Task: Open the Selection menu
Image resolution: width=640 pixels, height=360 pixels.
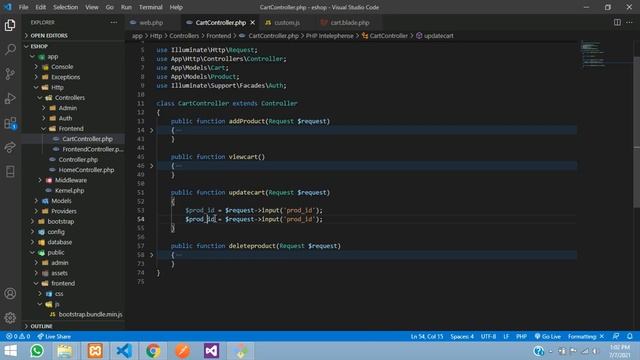Action: pyautogui.click(x=65, y=7)
